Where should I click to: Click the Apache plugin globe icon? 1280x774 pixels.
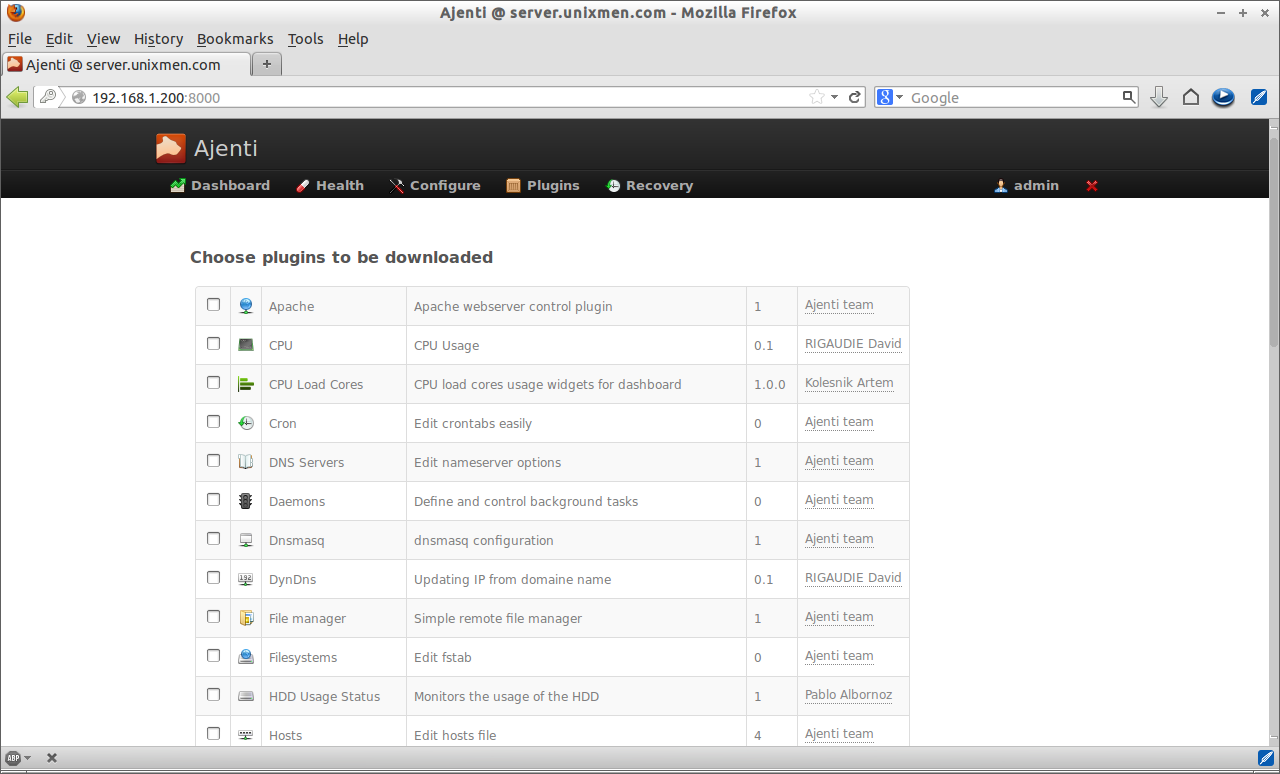pos(246,306)
